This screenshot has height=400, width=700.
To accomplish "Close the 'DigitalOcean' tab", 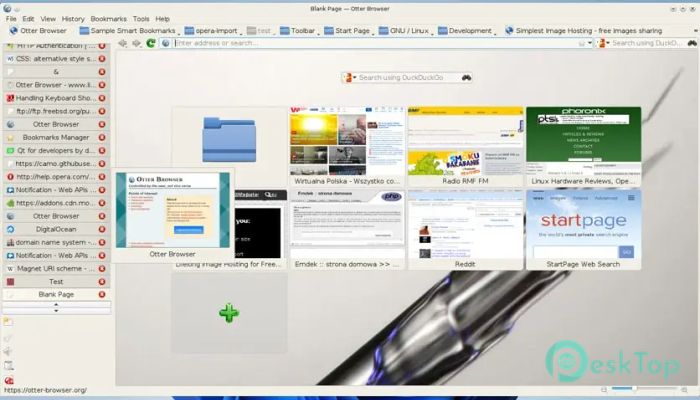I will click(x=102, y=229).
